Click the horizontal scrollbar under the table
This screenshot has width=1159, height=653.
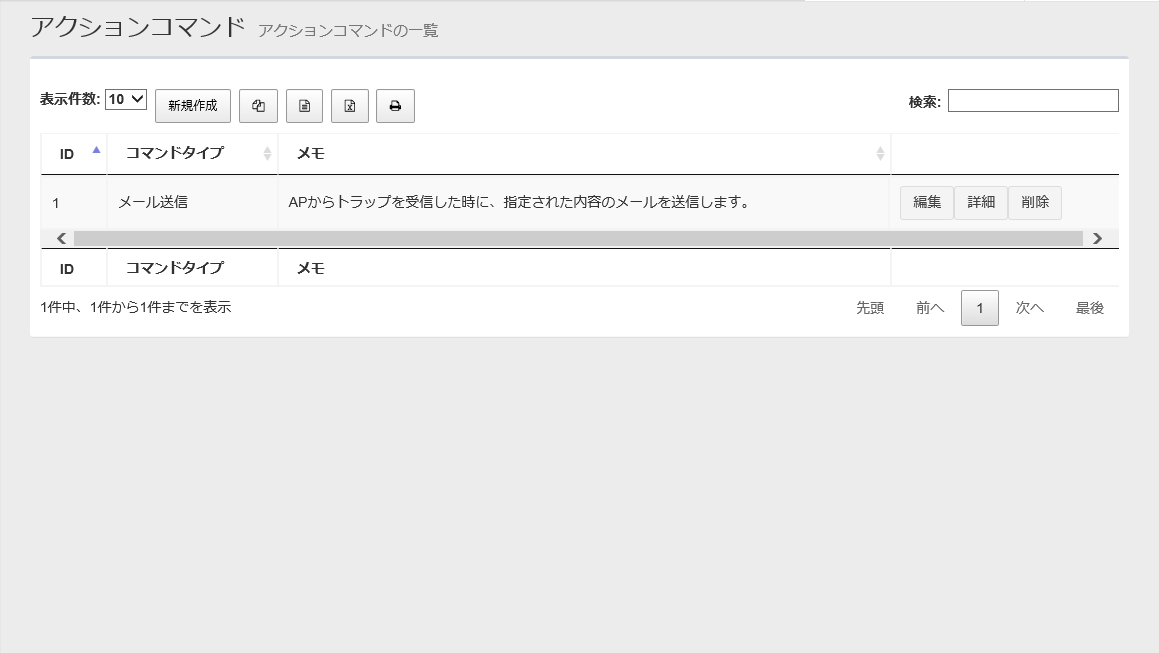click(580, 238)
